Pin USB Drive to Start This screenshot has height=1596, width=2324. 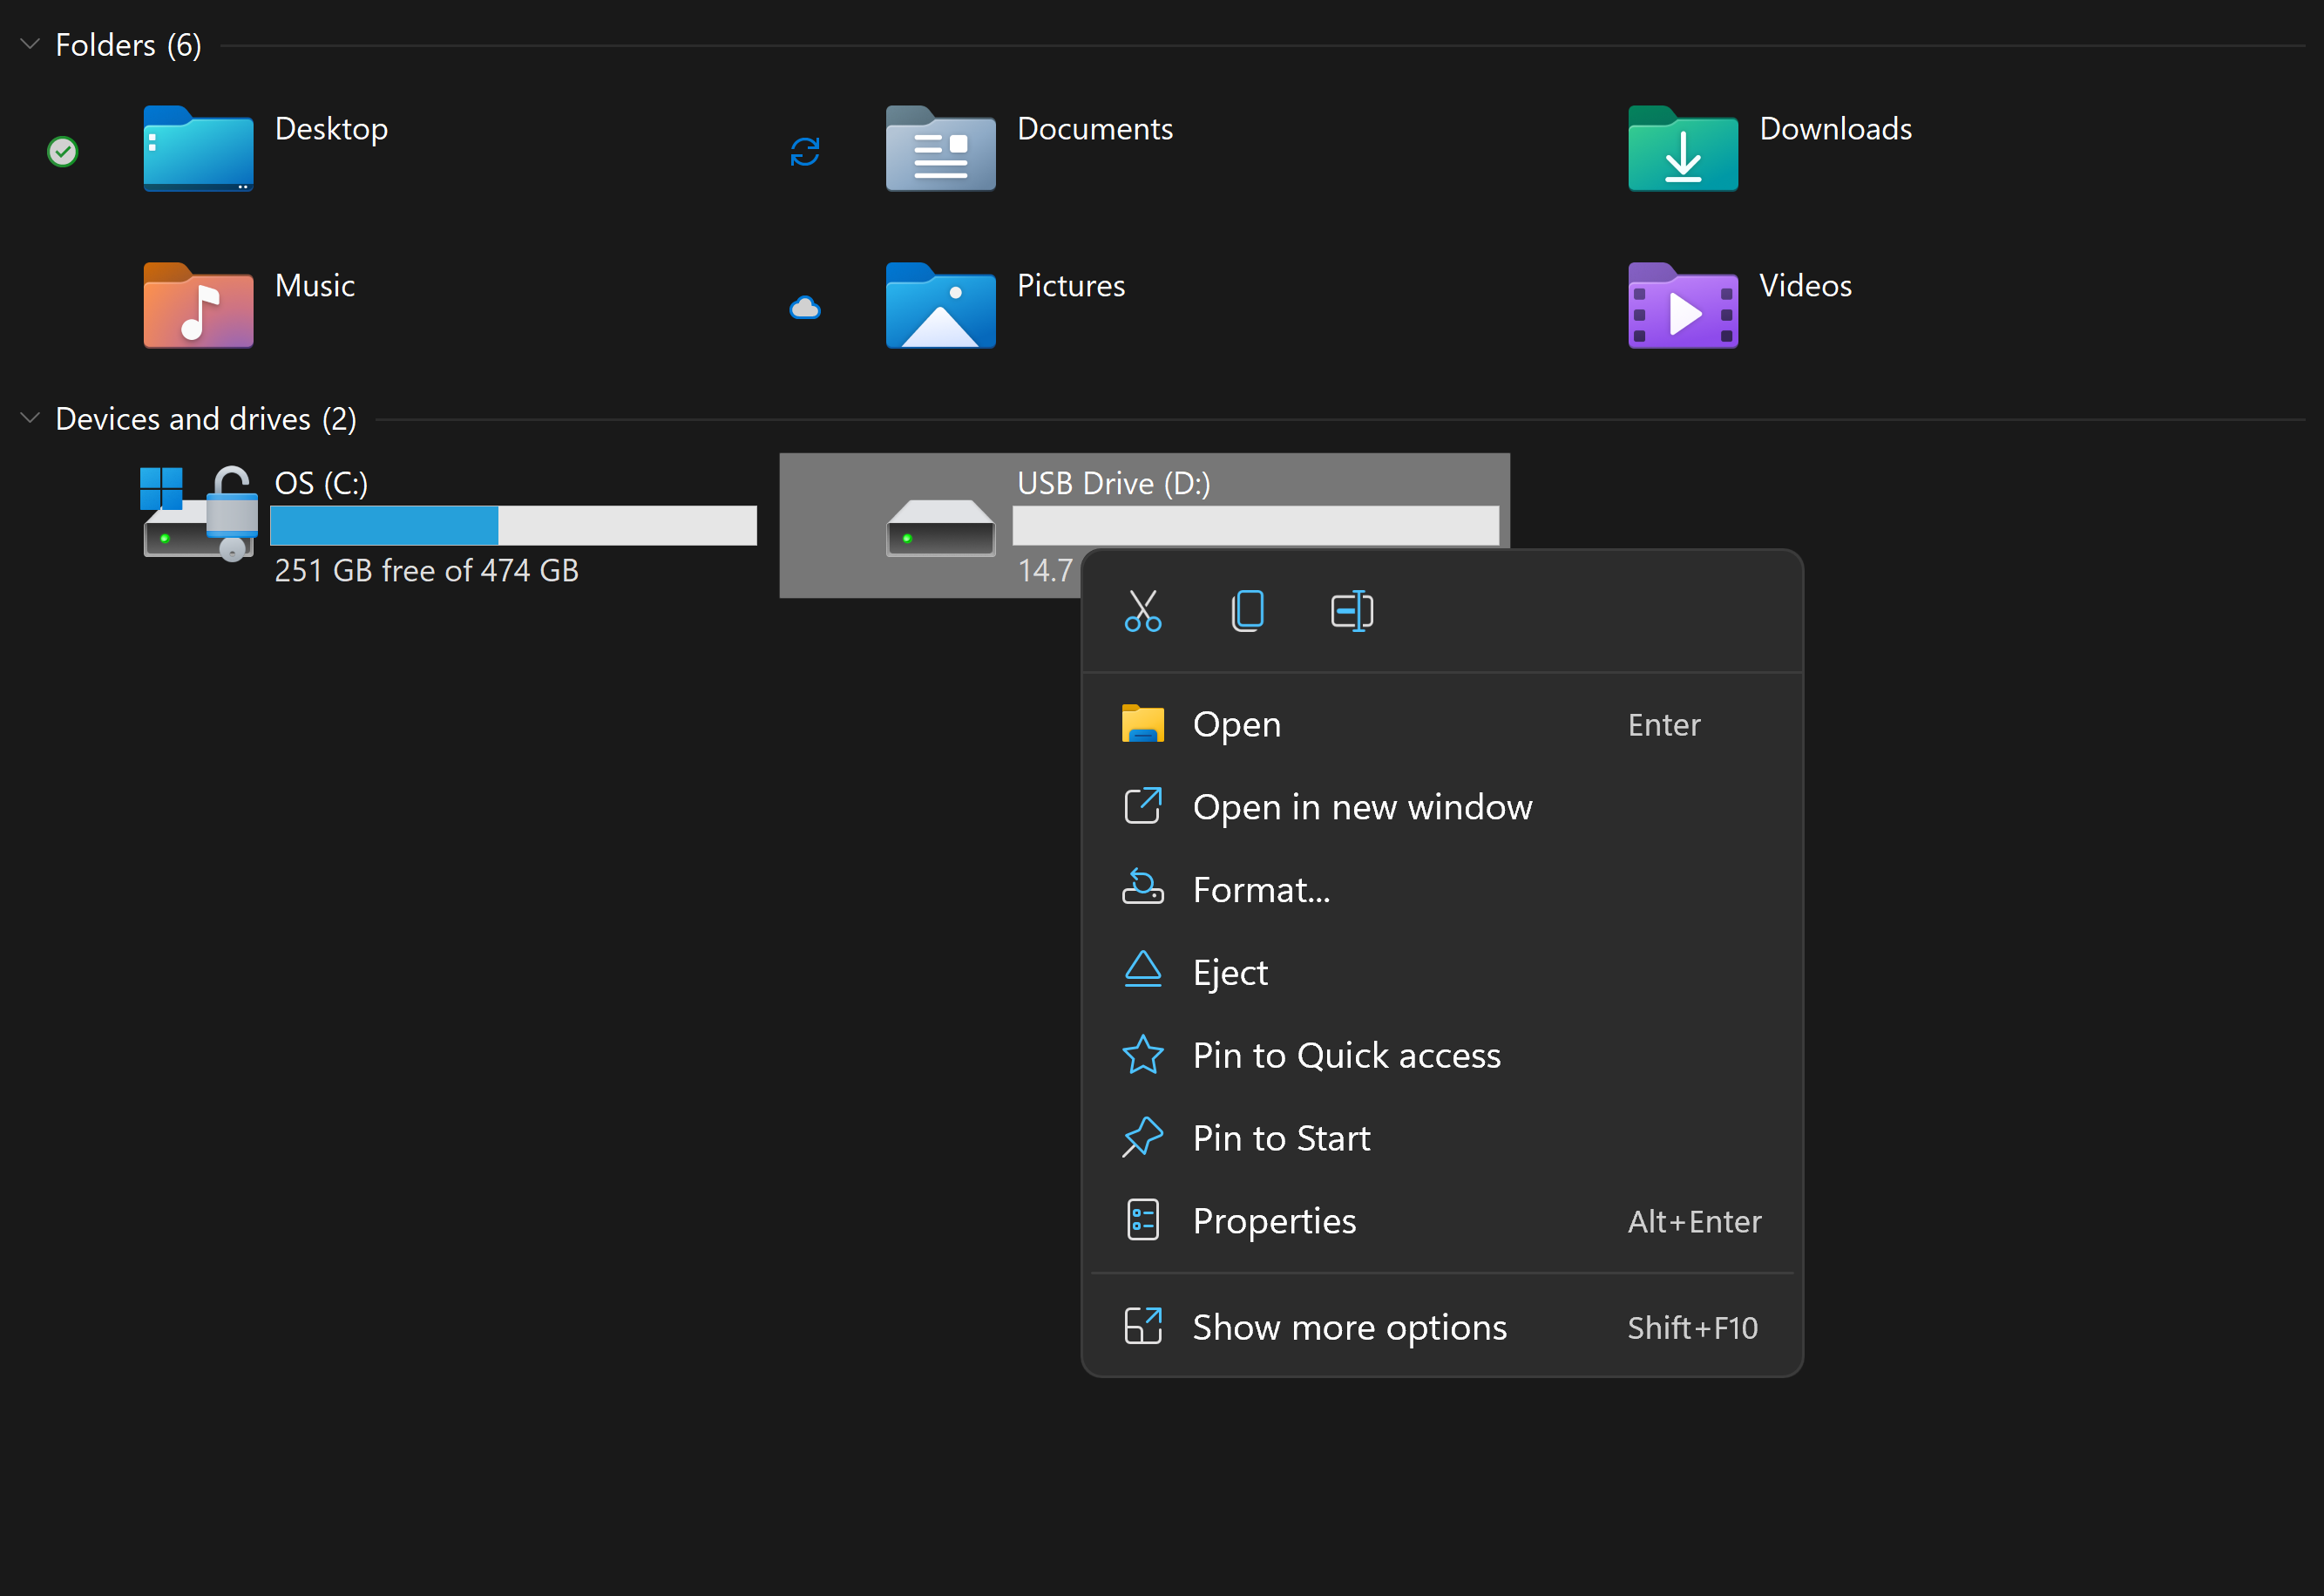(1280, 1137)
